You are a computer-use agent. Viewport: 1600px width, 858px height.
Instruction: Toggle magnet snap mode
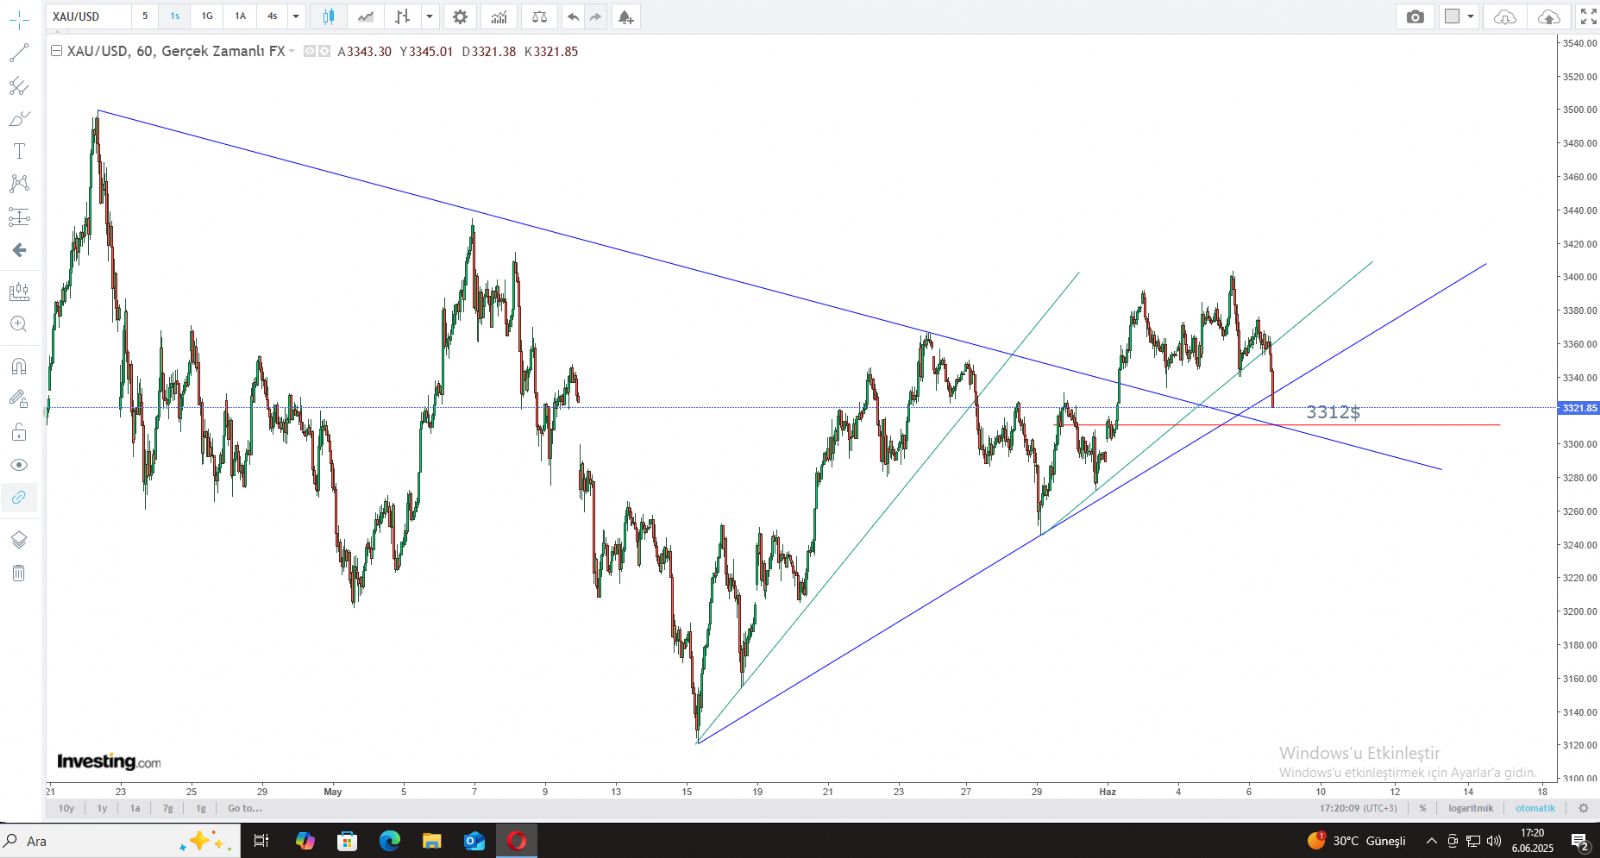(19, 366)
